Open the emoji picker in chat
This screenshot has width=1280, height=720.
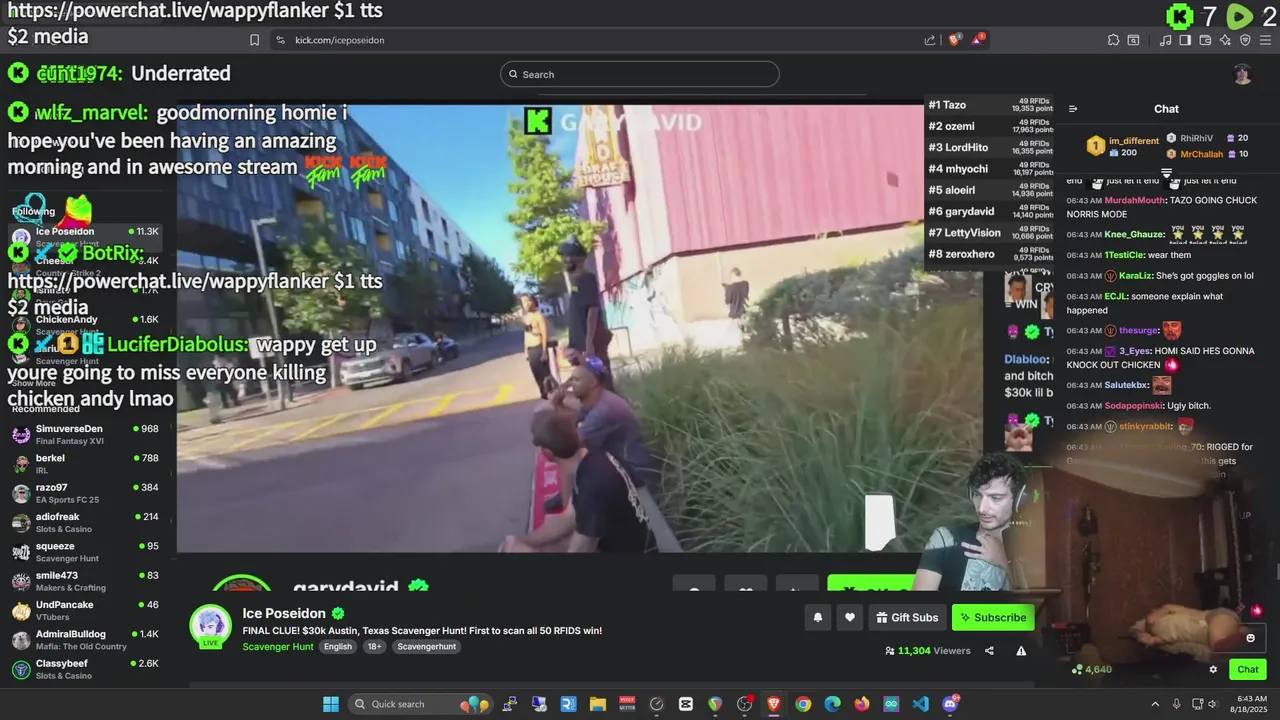[x=1250, y=638]
